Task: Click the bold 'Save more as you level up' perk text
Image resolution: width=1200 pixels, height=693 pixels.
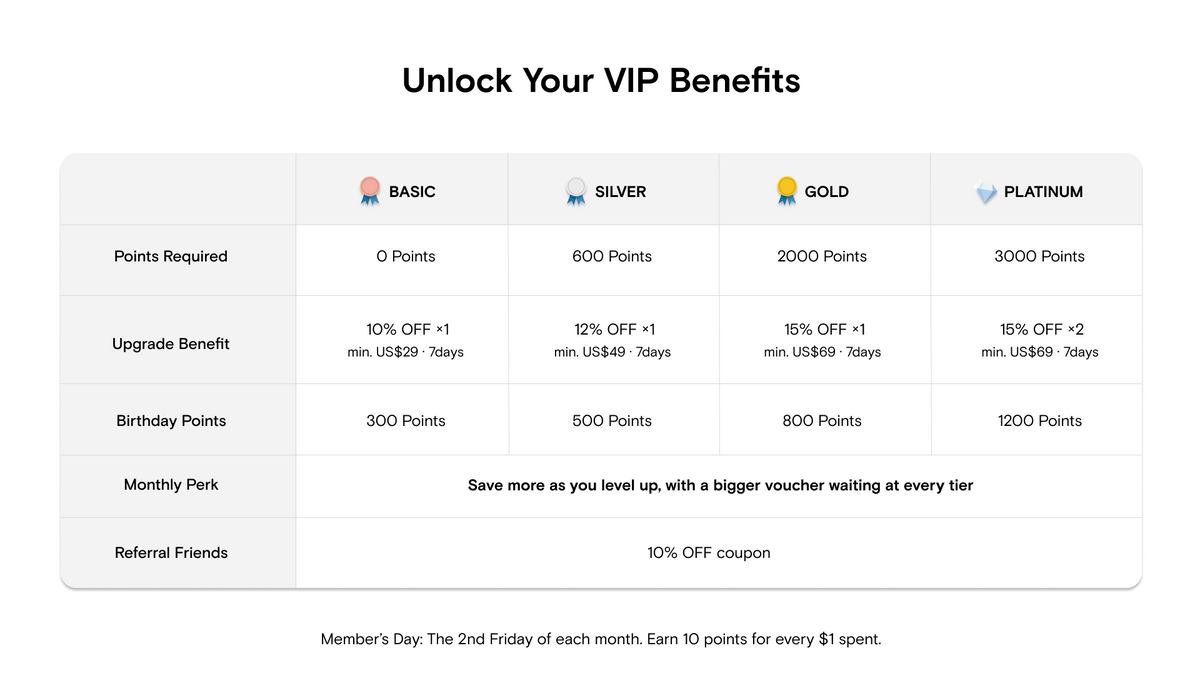Action: (720, 485)
